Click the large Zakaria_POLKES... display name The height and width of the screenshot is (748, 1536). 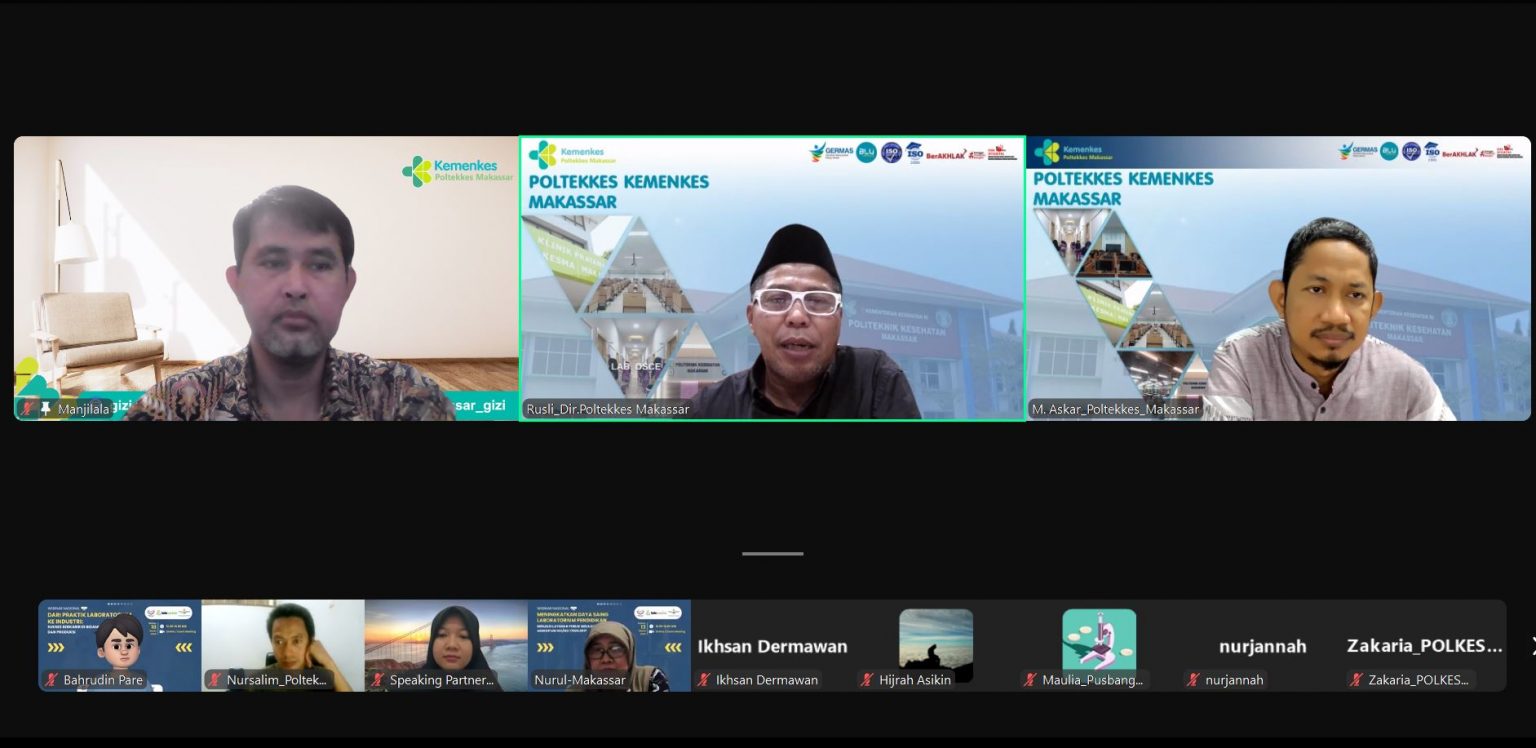1424,646
